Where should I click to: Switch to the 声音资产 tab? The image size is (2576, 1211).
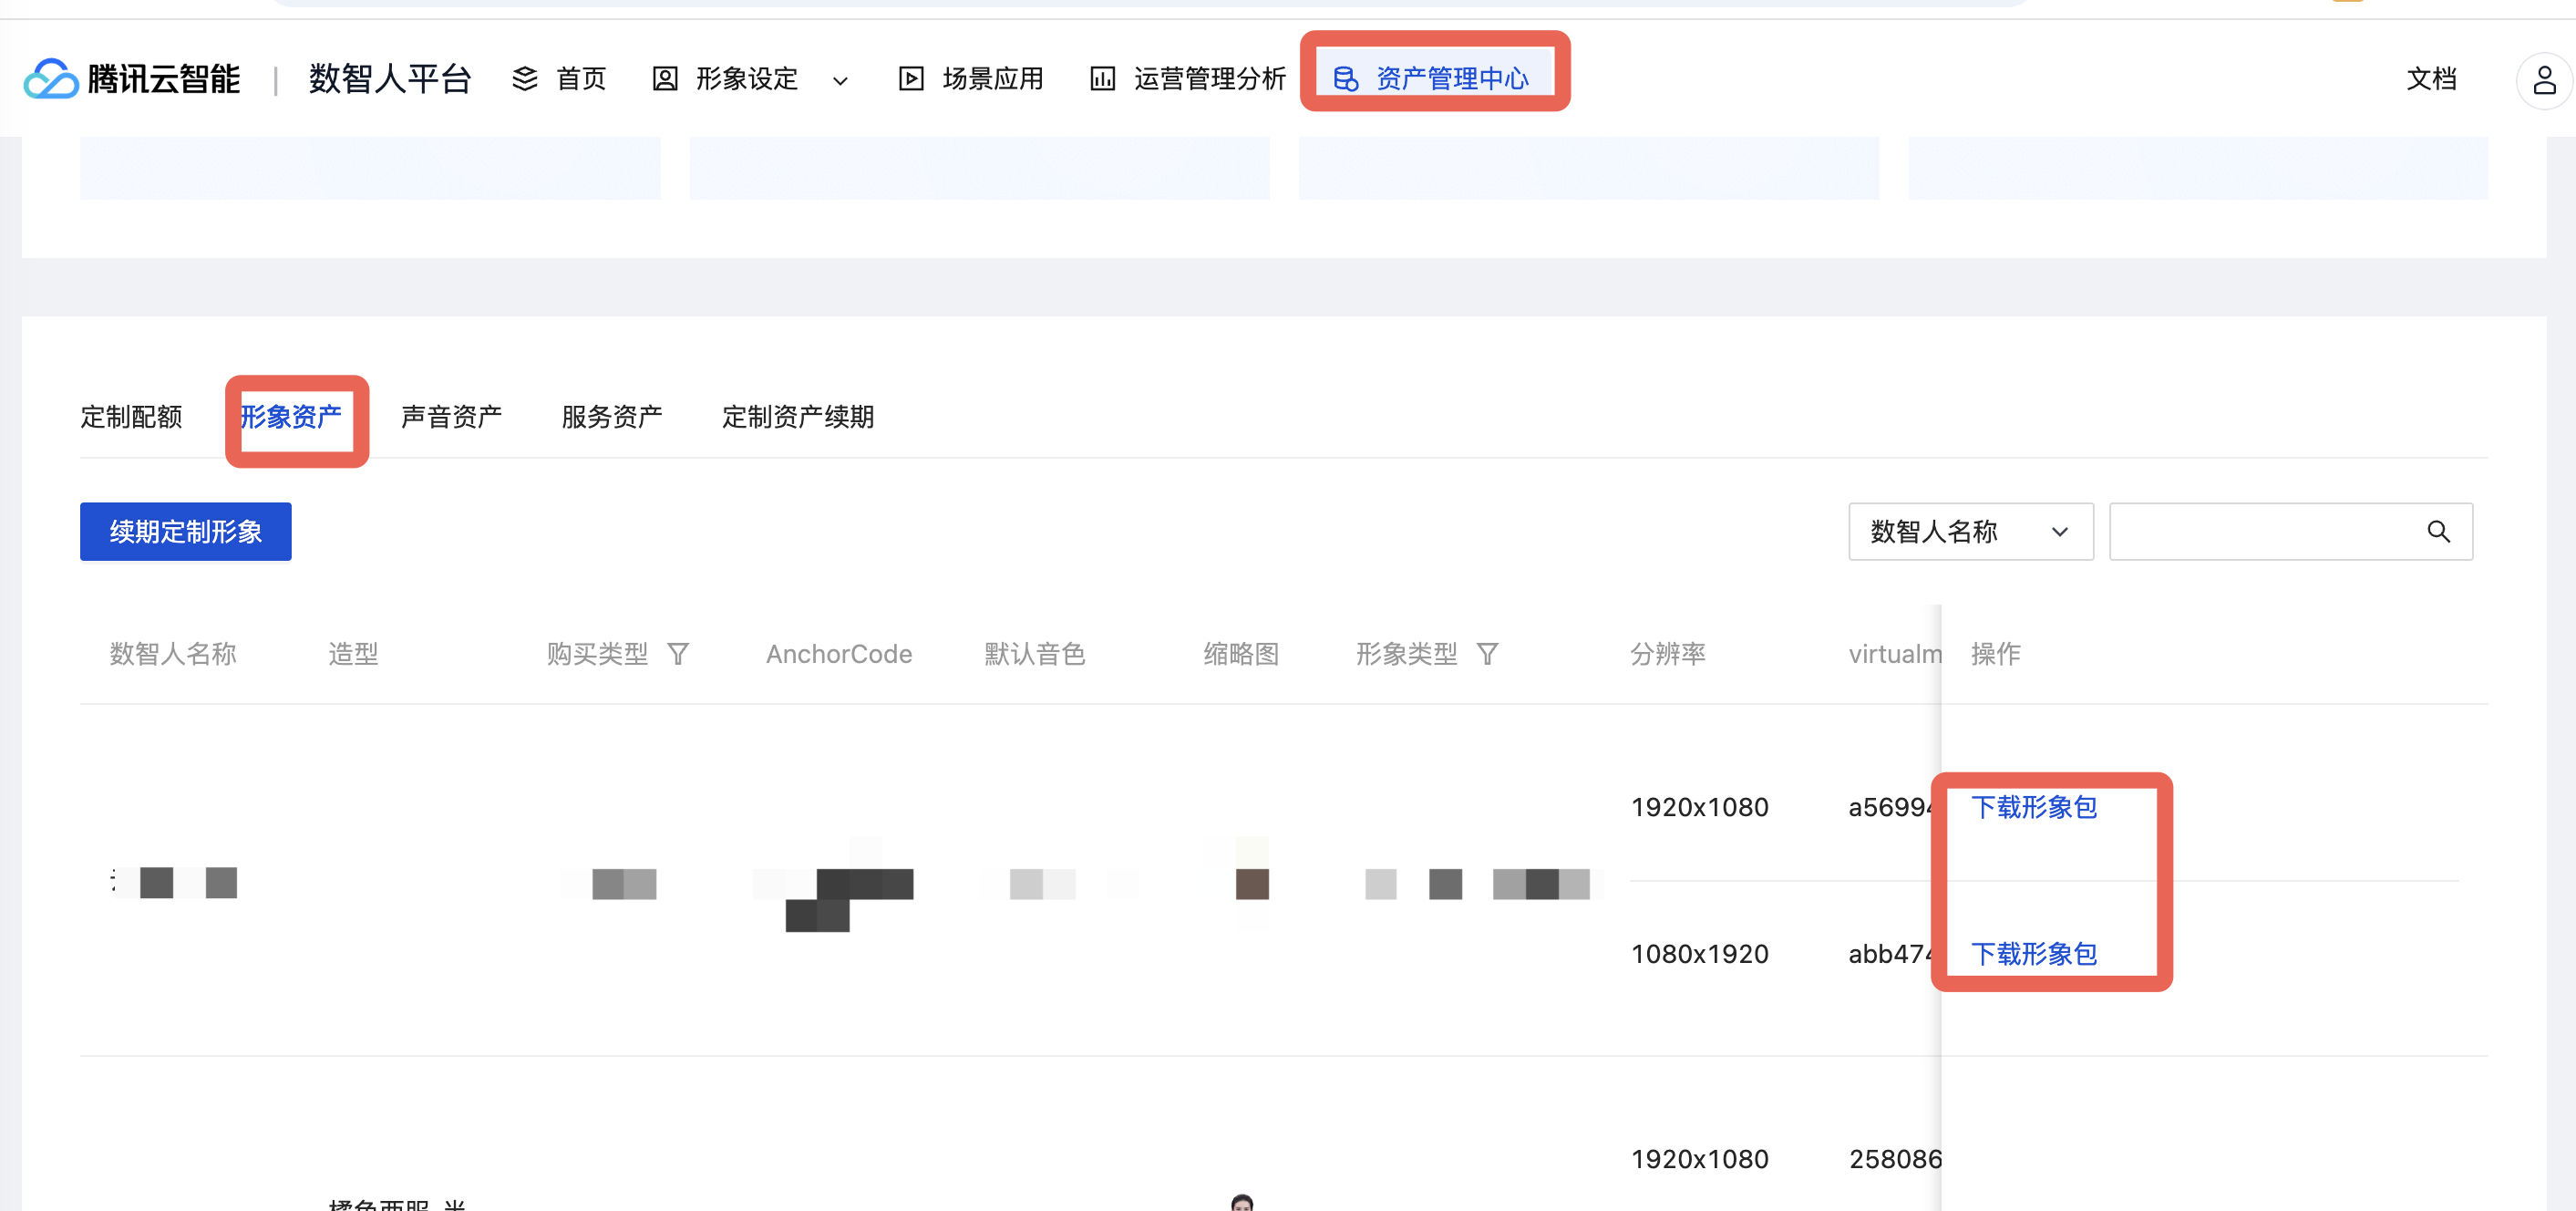(451, 417)
